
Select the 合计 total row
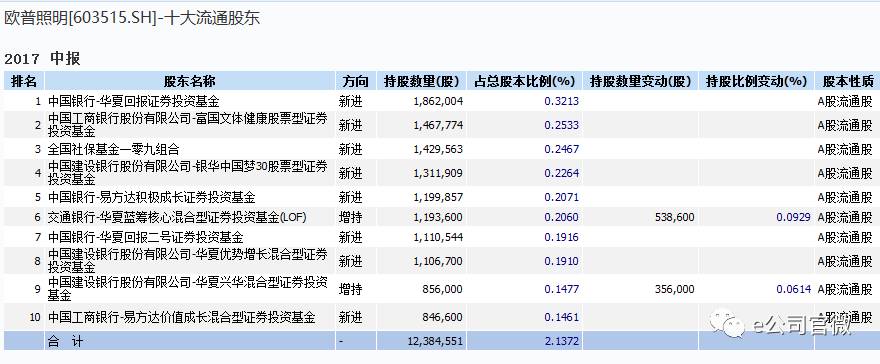coord(440,340)
